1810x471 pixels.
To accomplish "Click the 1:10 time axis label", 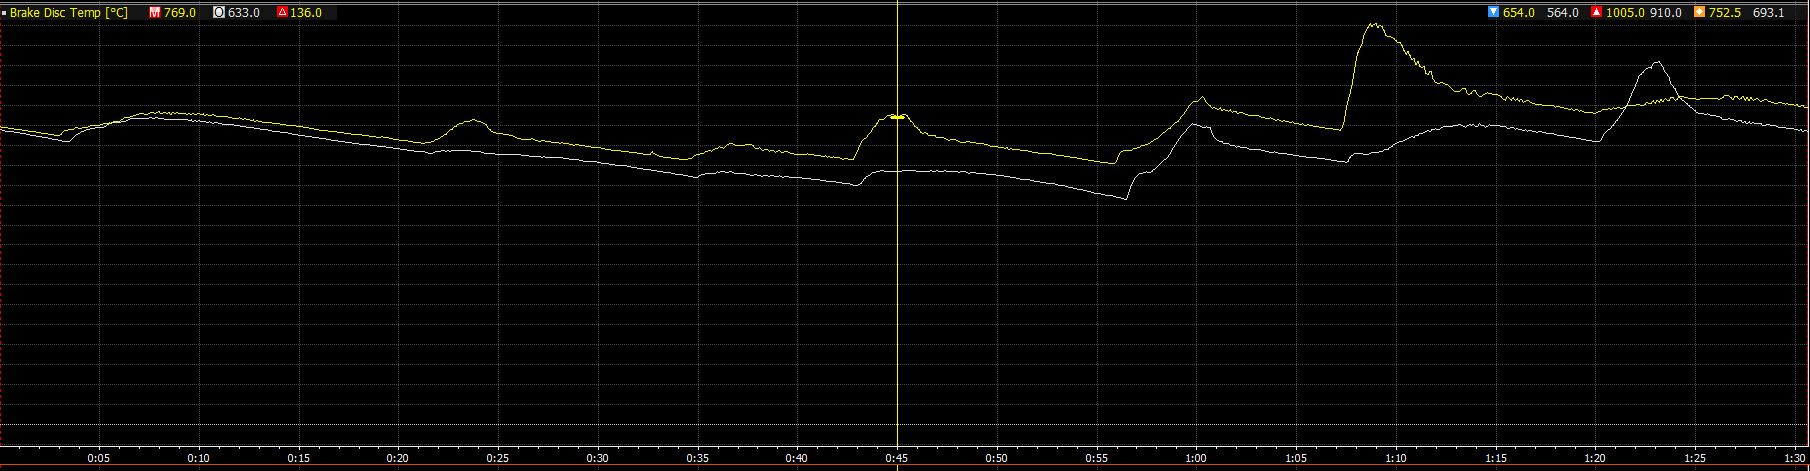I will [x=1396, y=459].
